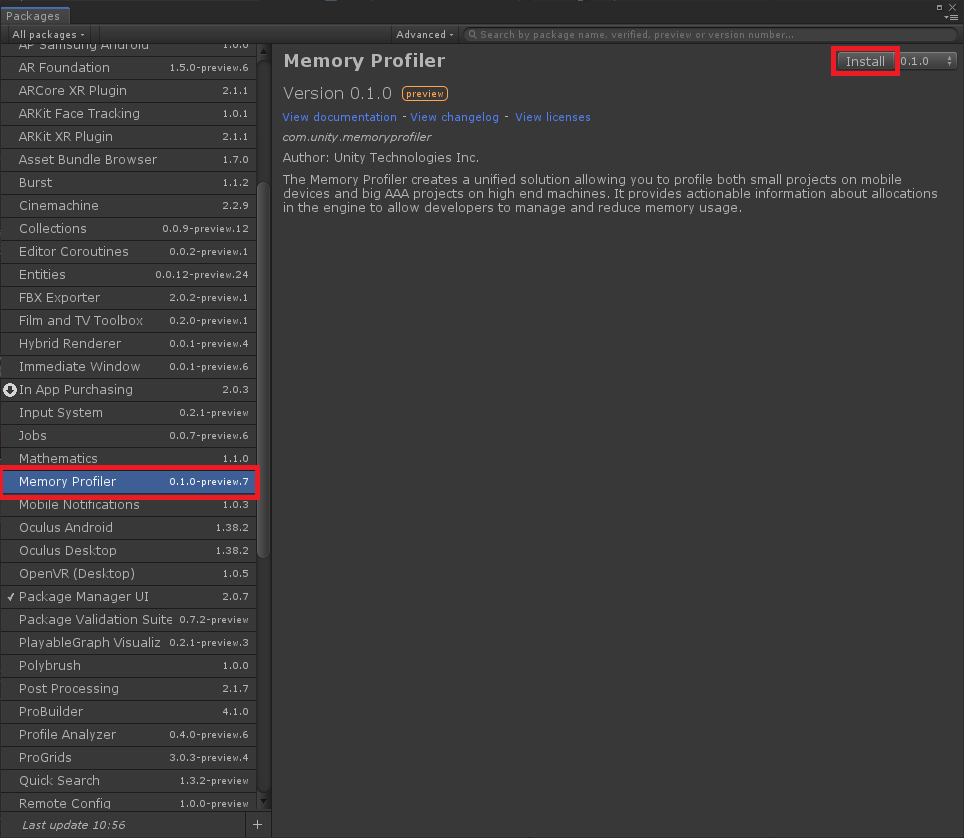The height and width of the screenshot is (838, 964).
Task: Open the View documentation link
Action: pos(339,117)
